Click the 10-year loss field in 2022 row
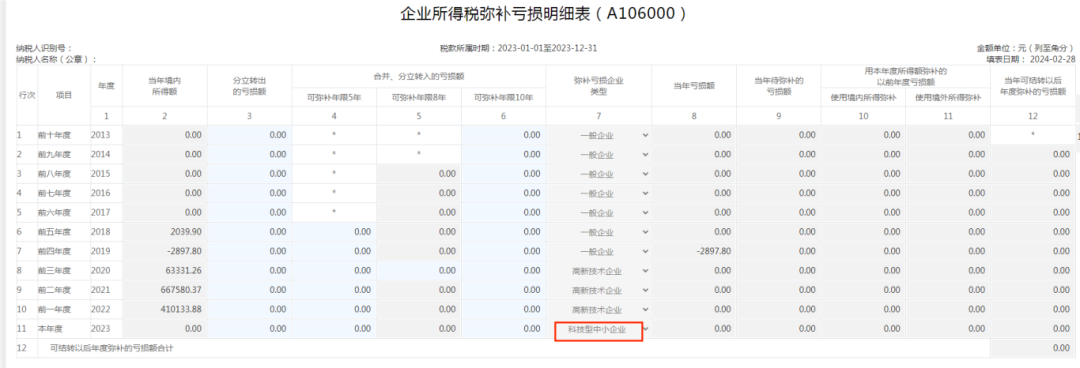This screenshot has height=368, width=1080. pos(503,309)
